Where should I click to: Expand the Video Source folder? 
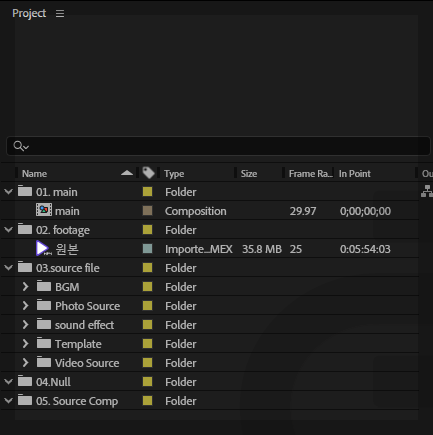[26, 363]
